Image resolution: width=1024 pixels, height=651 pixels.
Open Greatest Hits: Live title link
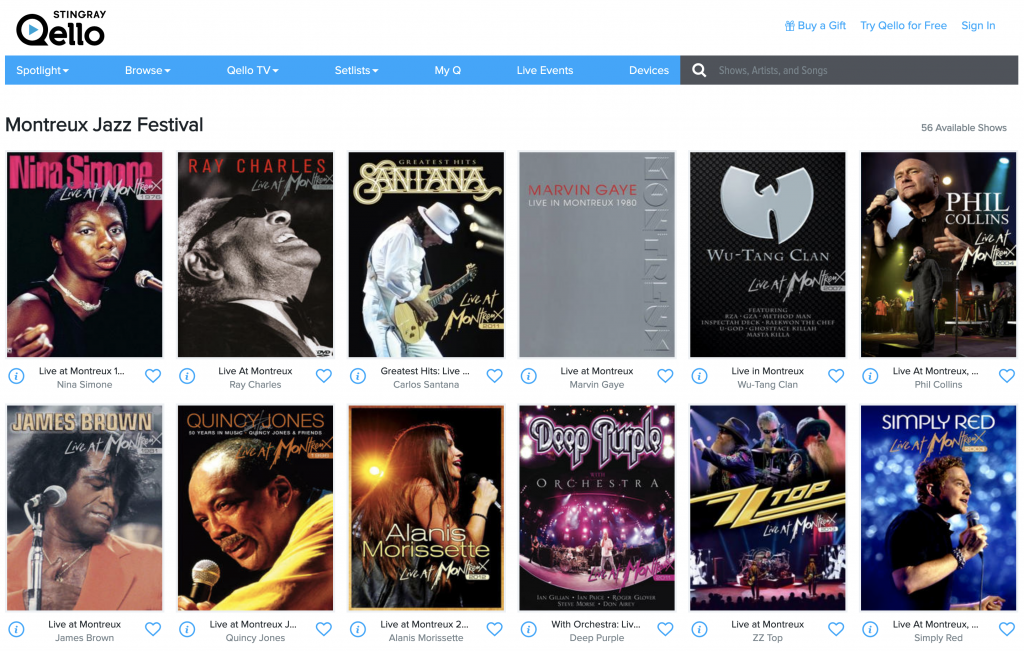point(425,371)
